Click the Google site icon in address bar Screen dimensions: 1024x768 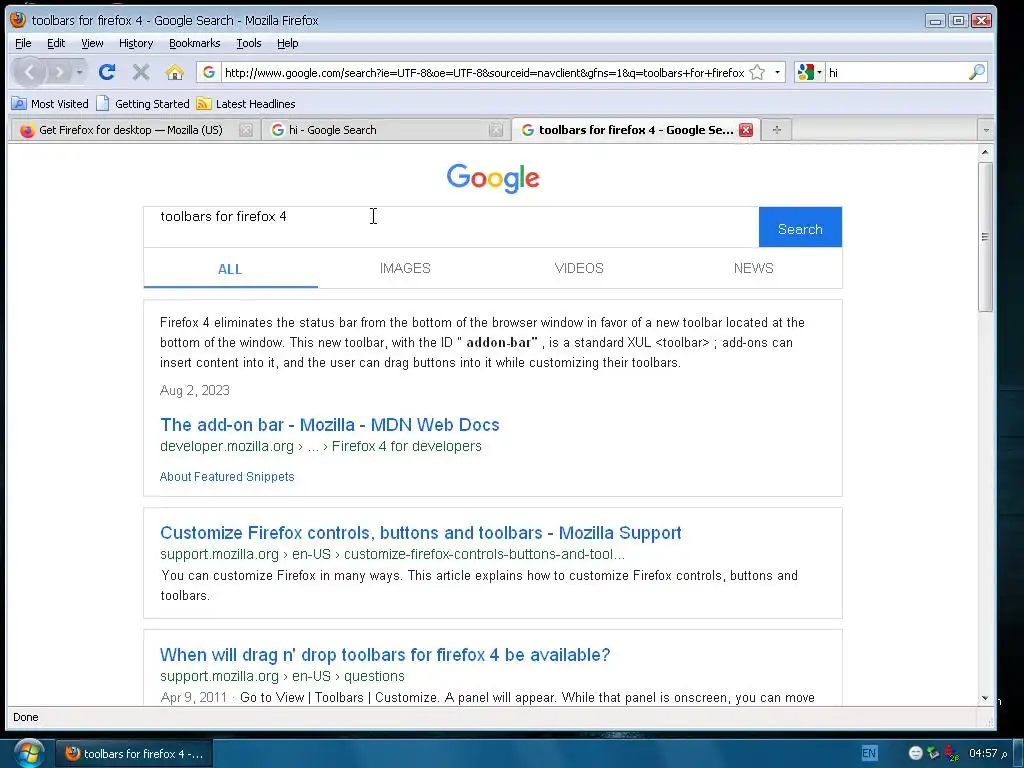209,72
